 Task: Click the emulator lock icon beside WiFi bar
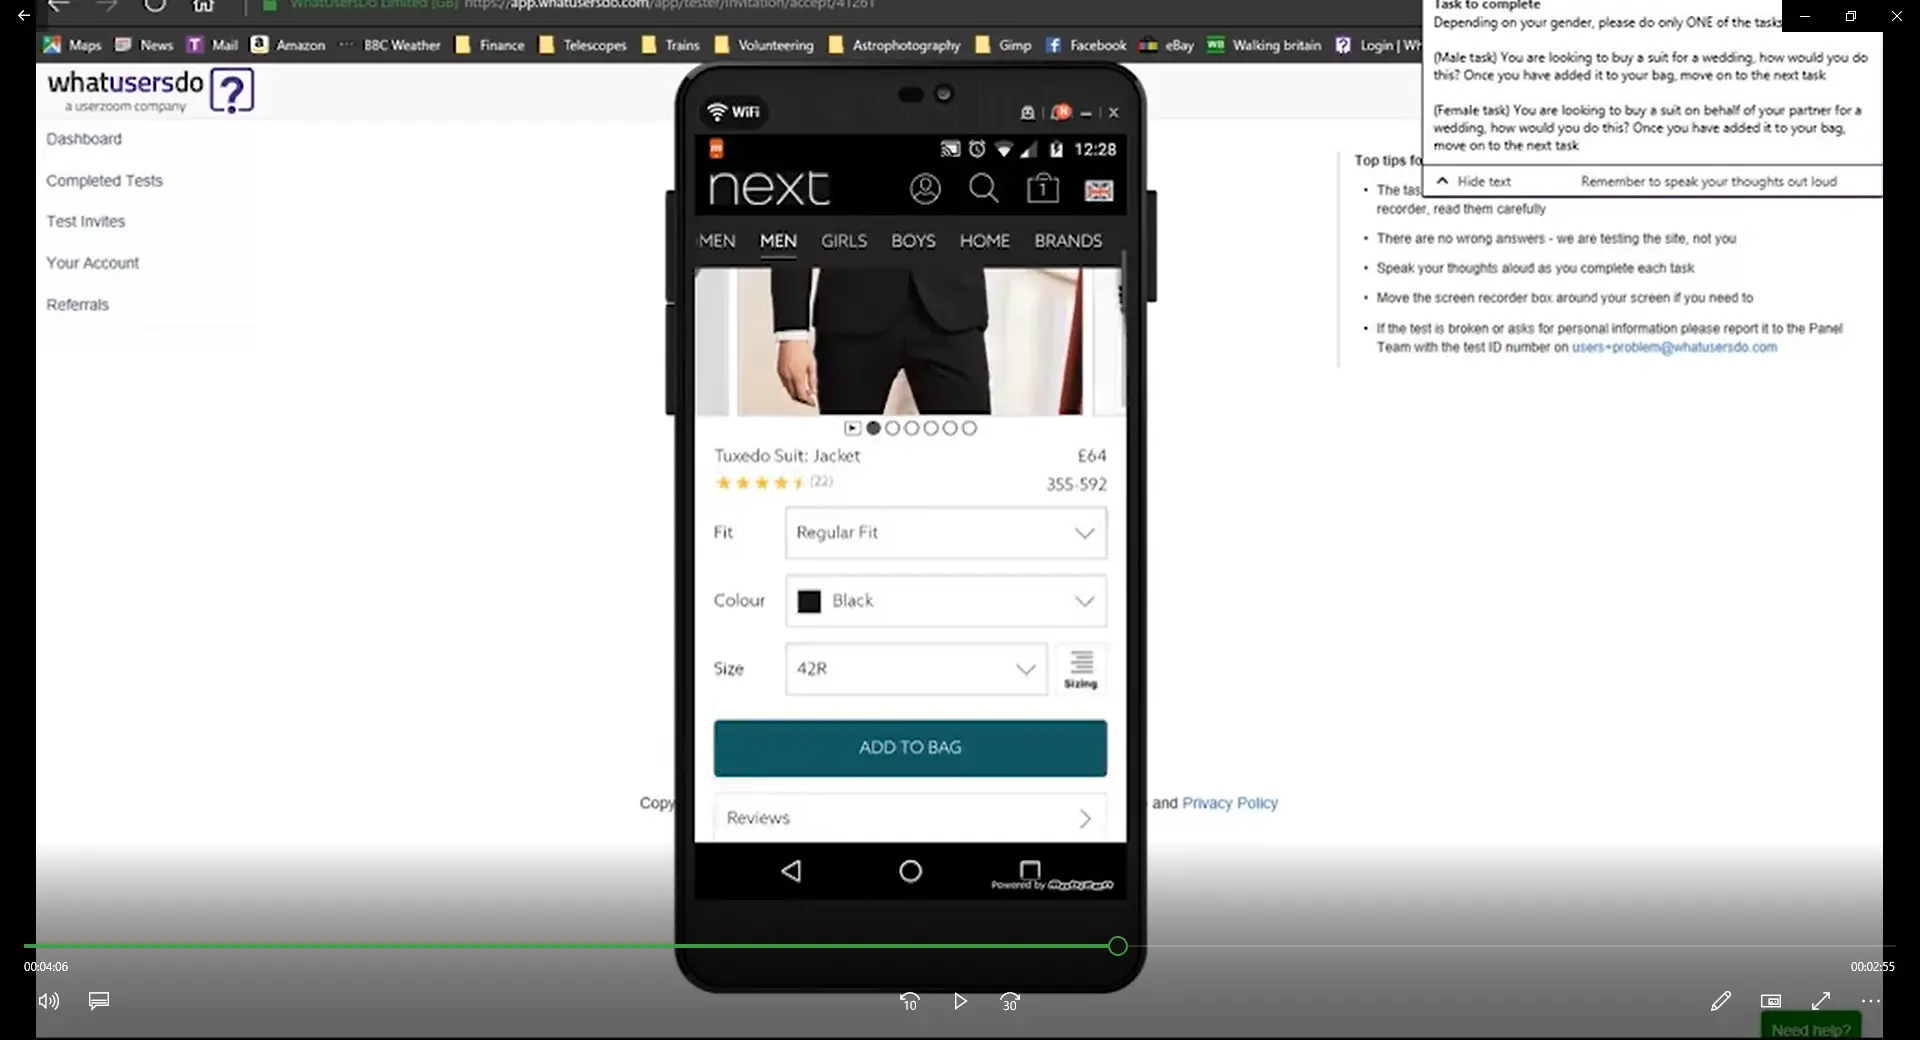coord(1027,113)
